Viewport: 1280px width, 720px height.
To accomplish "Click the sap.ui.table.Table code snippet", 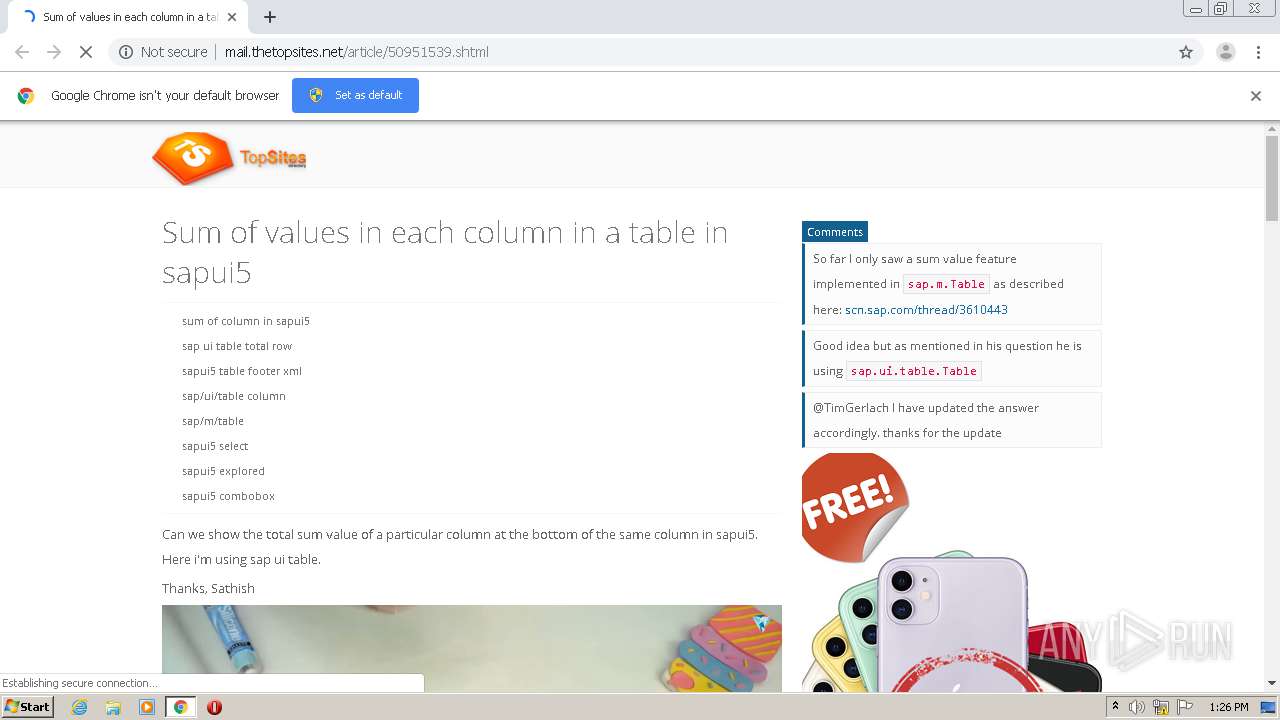I will pos(914,371).
